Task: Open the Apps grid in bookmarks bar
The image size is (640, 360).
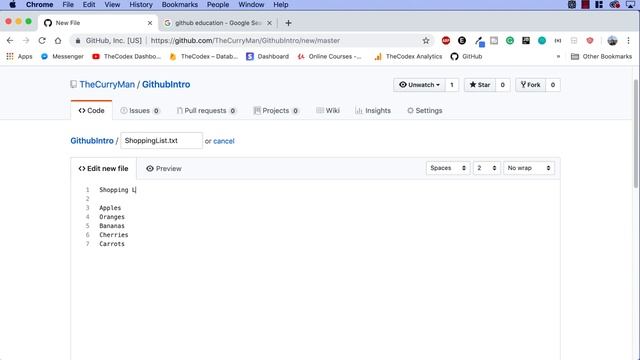Action: pos(19,56)
